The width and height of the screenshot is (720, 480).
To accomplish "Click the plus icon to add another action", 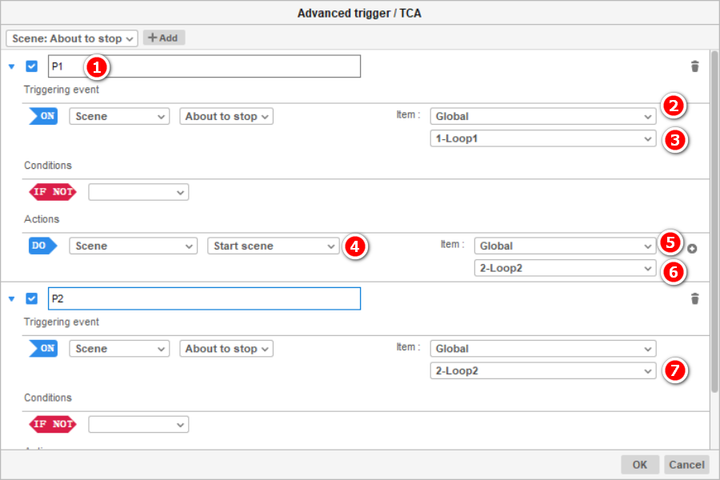I will tap(692, 248).
